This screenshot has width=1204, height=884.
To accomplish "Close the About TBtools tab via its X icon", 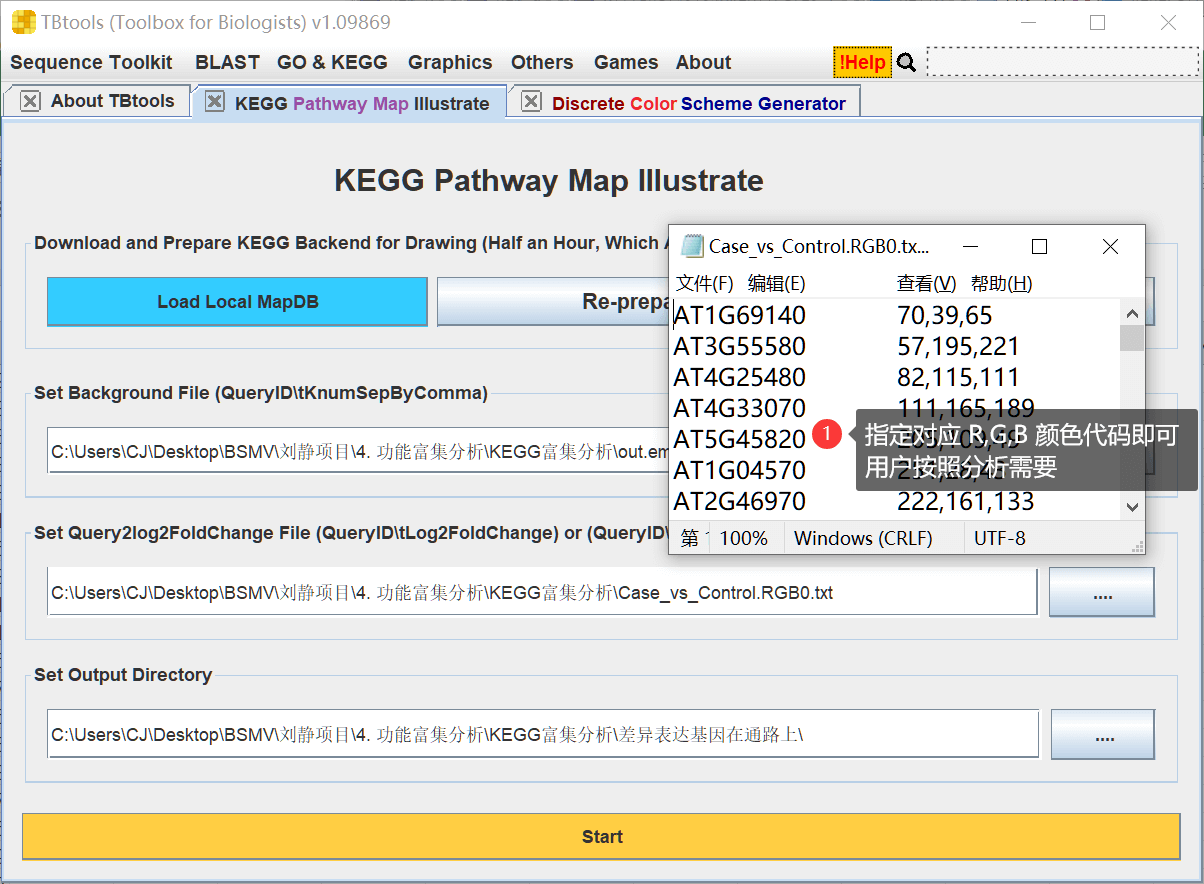I will (31, 101).
